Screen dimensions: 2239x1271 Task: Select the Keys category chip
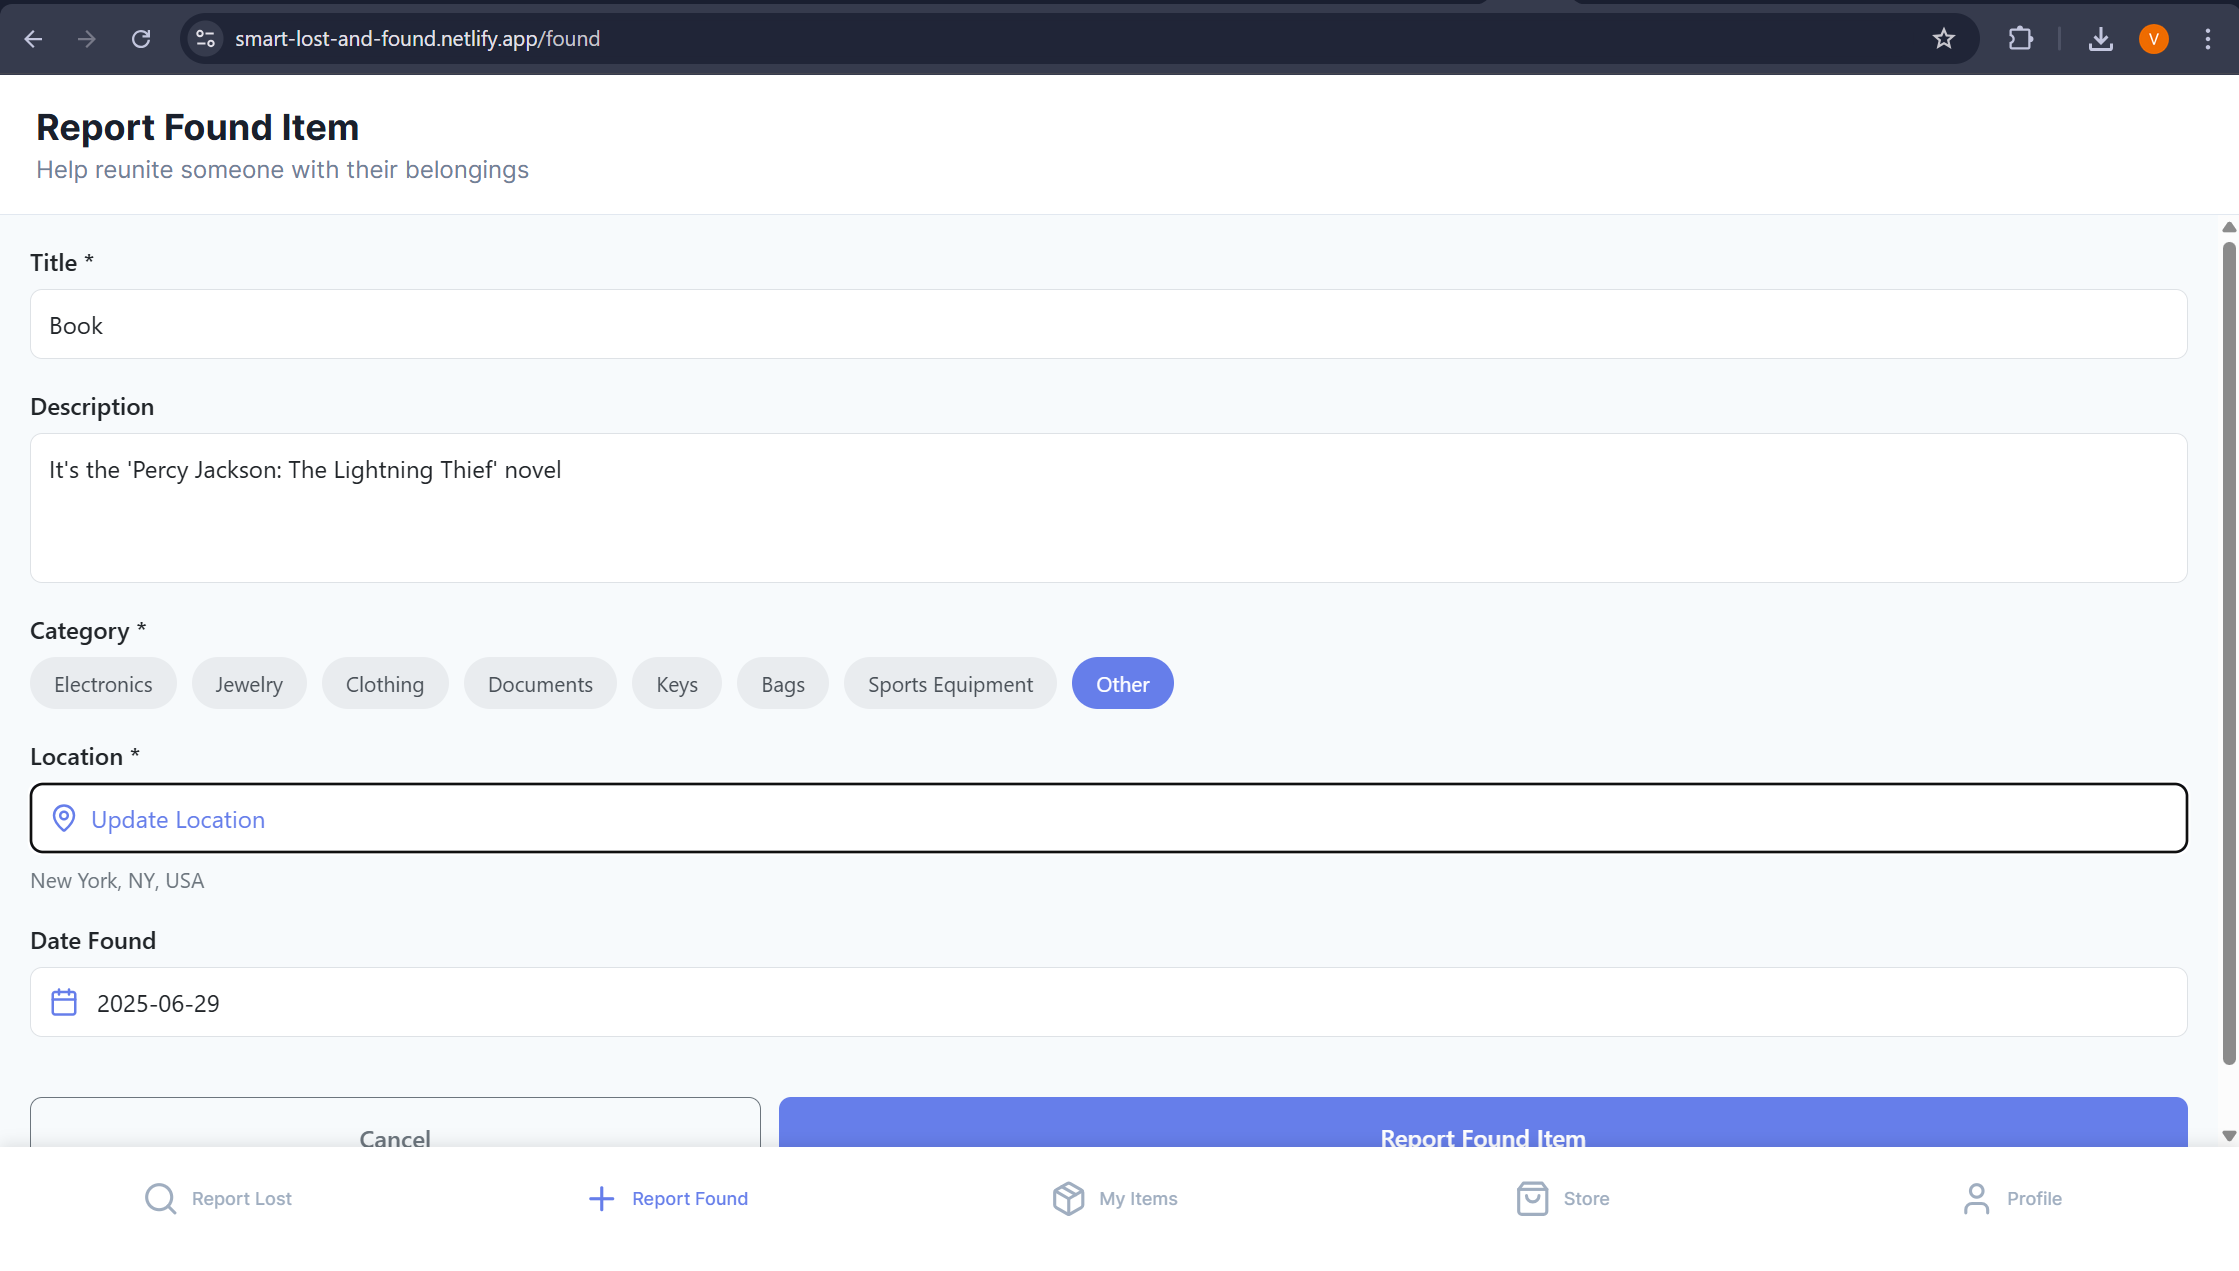click(x=677, y=684)
